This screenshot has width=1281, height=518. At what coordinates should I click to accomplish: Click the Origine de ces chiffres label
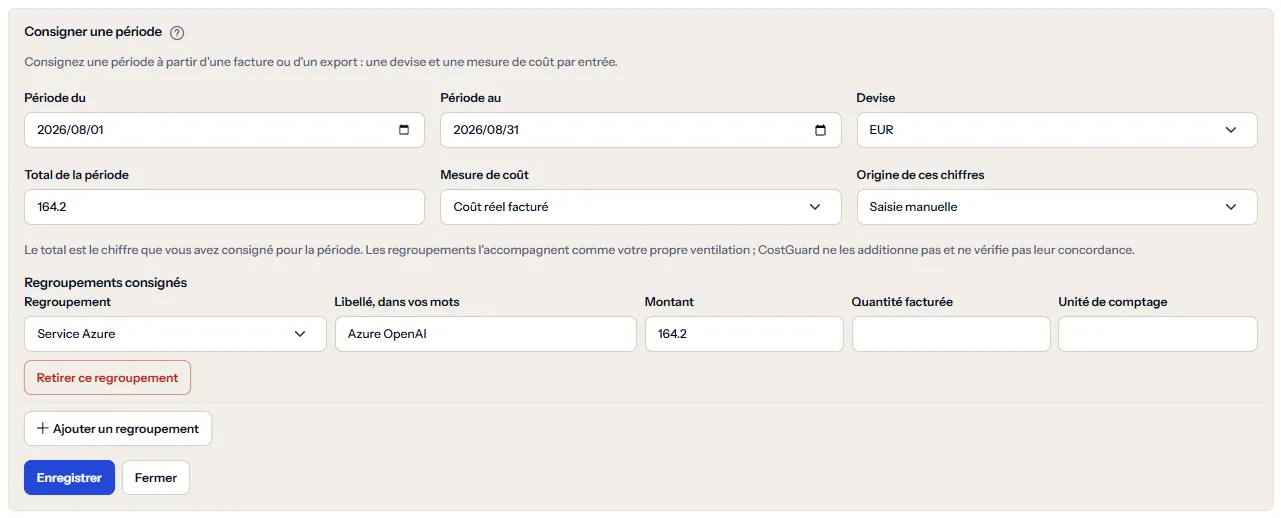921,175
